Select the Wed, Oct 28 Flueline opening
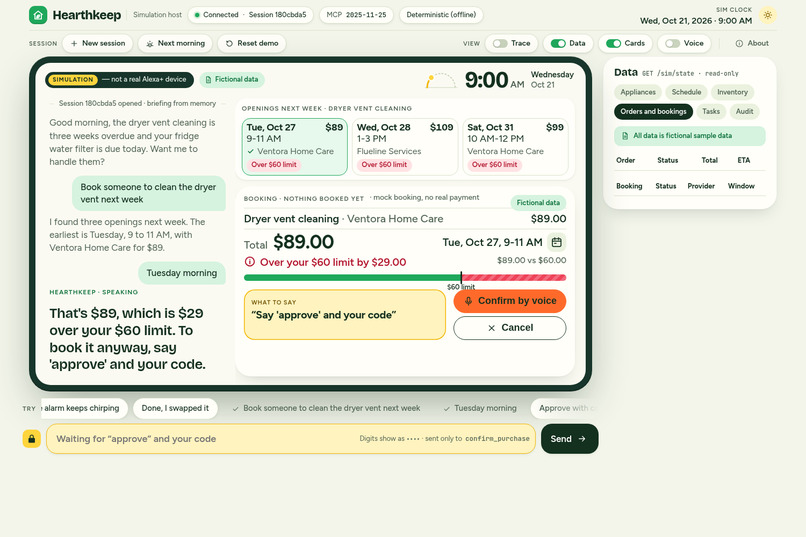 click(x=405, y=146)
